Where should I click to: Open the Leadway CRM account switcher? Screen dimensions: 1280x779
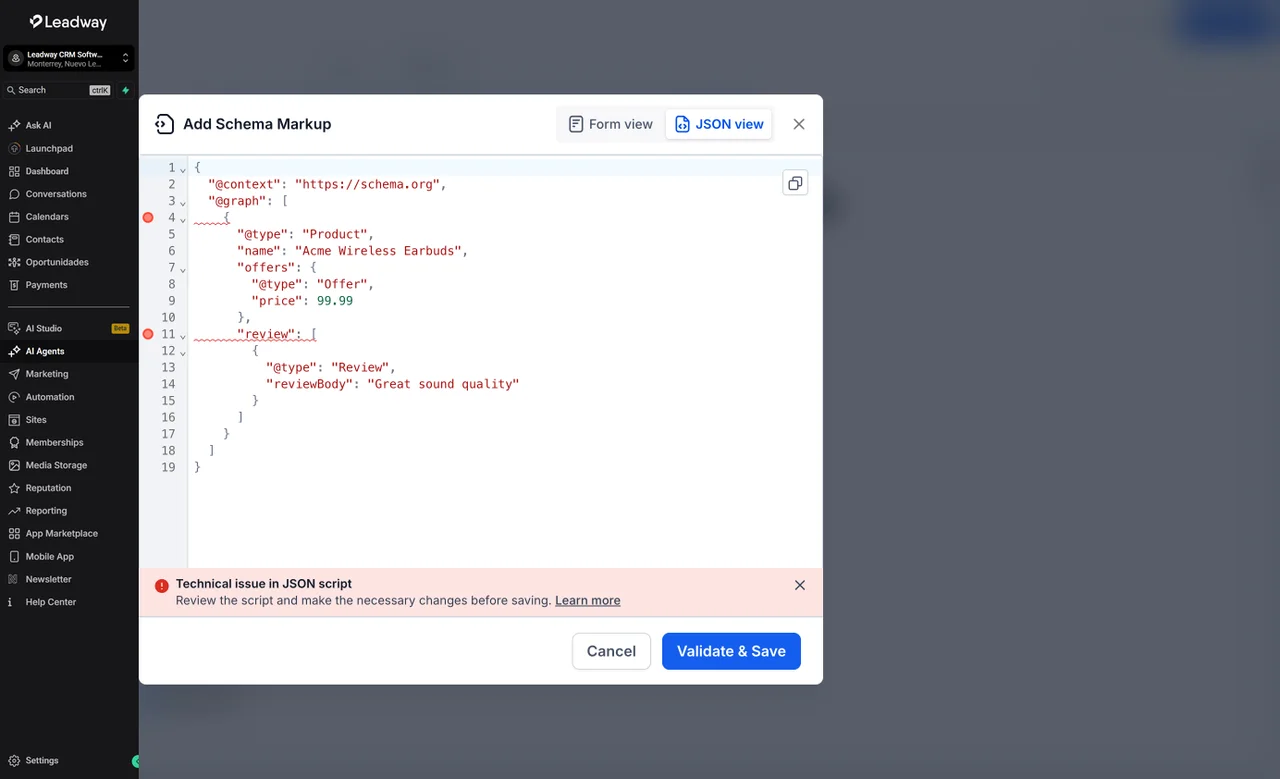[69, 58]
